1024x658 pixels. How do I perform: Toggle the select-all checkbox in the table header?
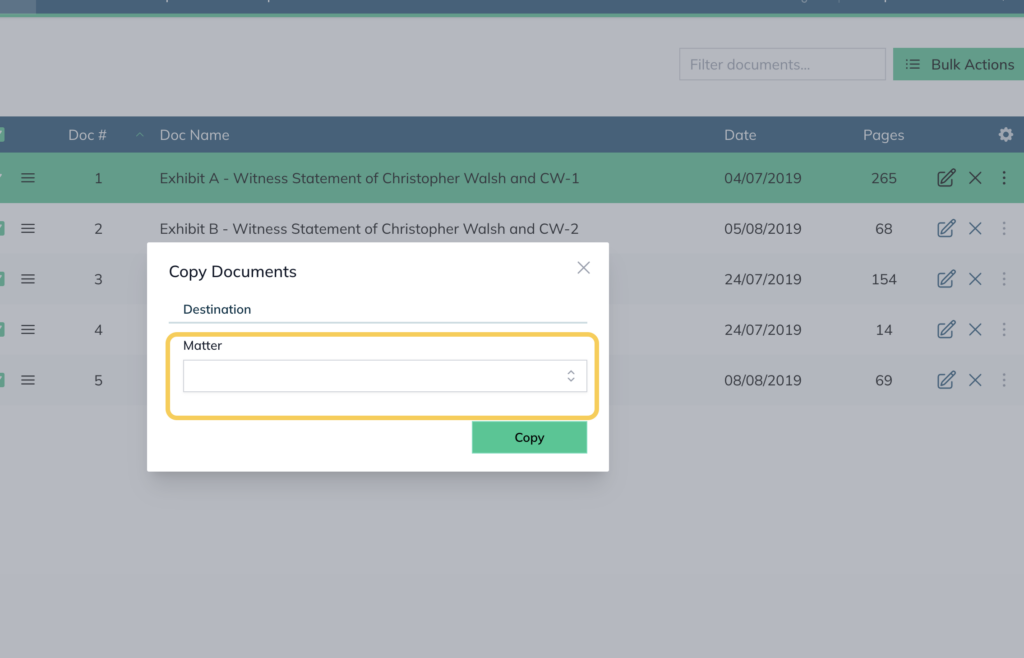(x=1, y=134)
